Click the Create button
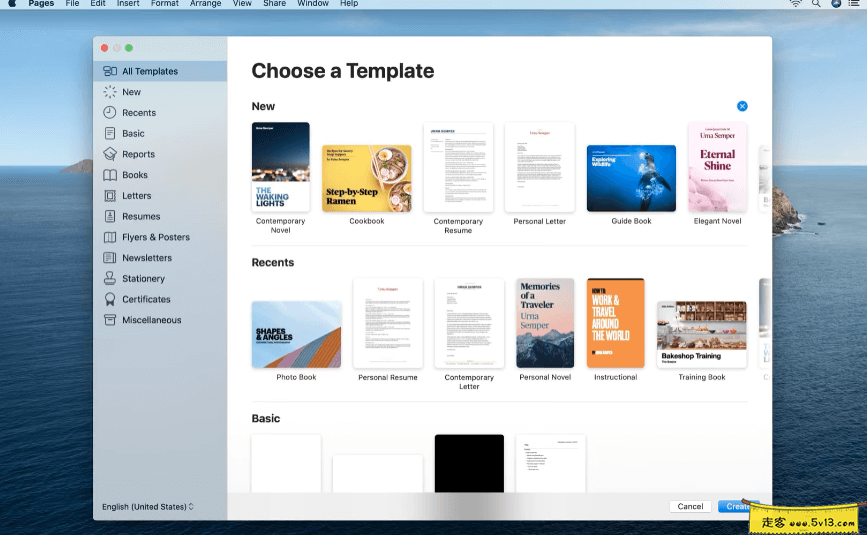 (738, 507)
